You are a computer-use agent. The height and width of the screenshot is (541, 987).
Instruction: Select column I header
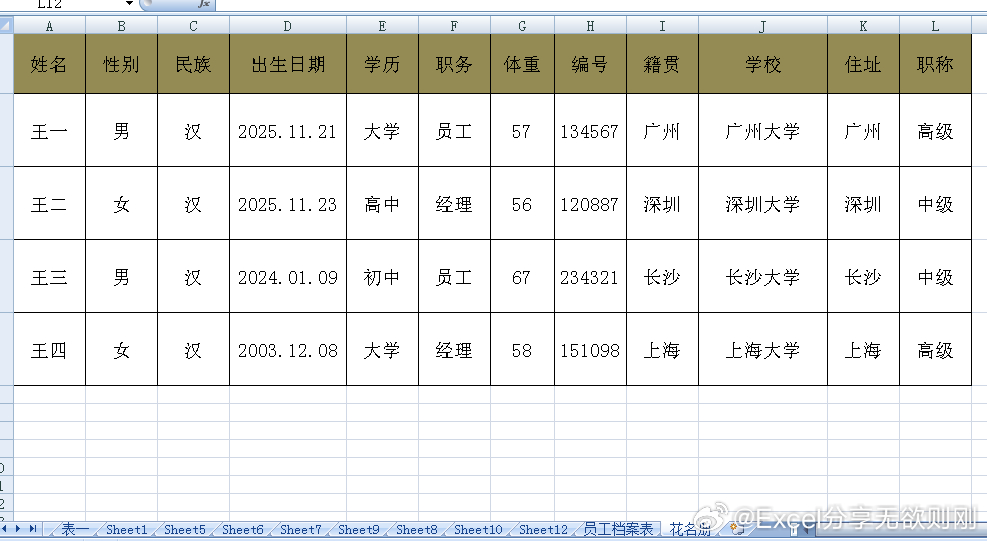coord(662,26)
